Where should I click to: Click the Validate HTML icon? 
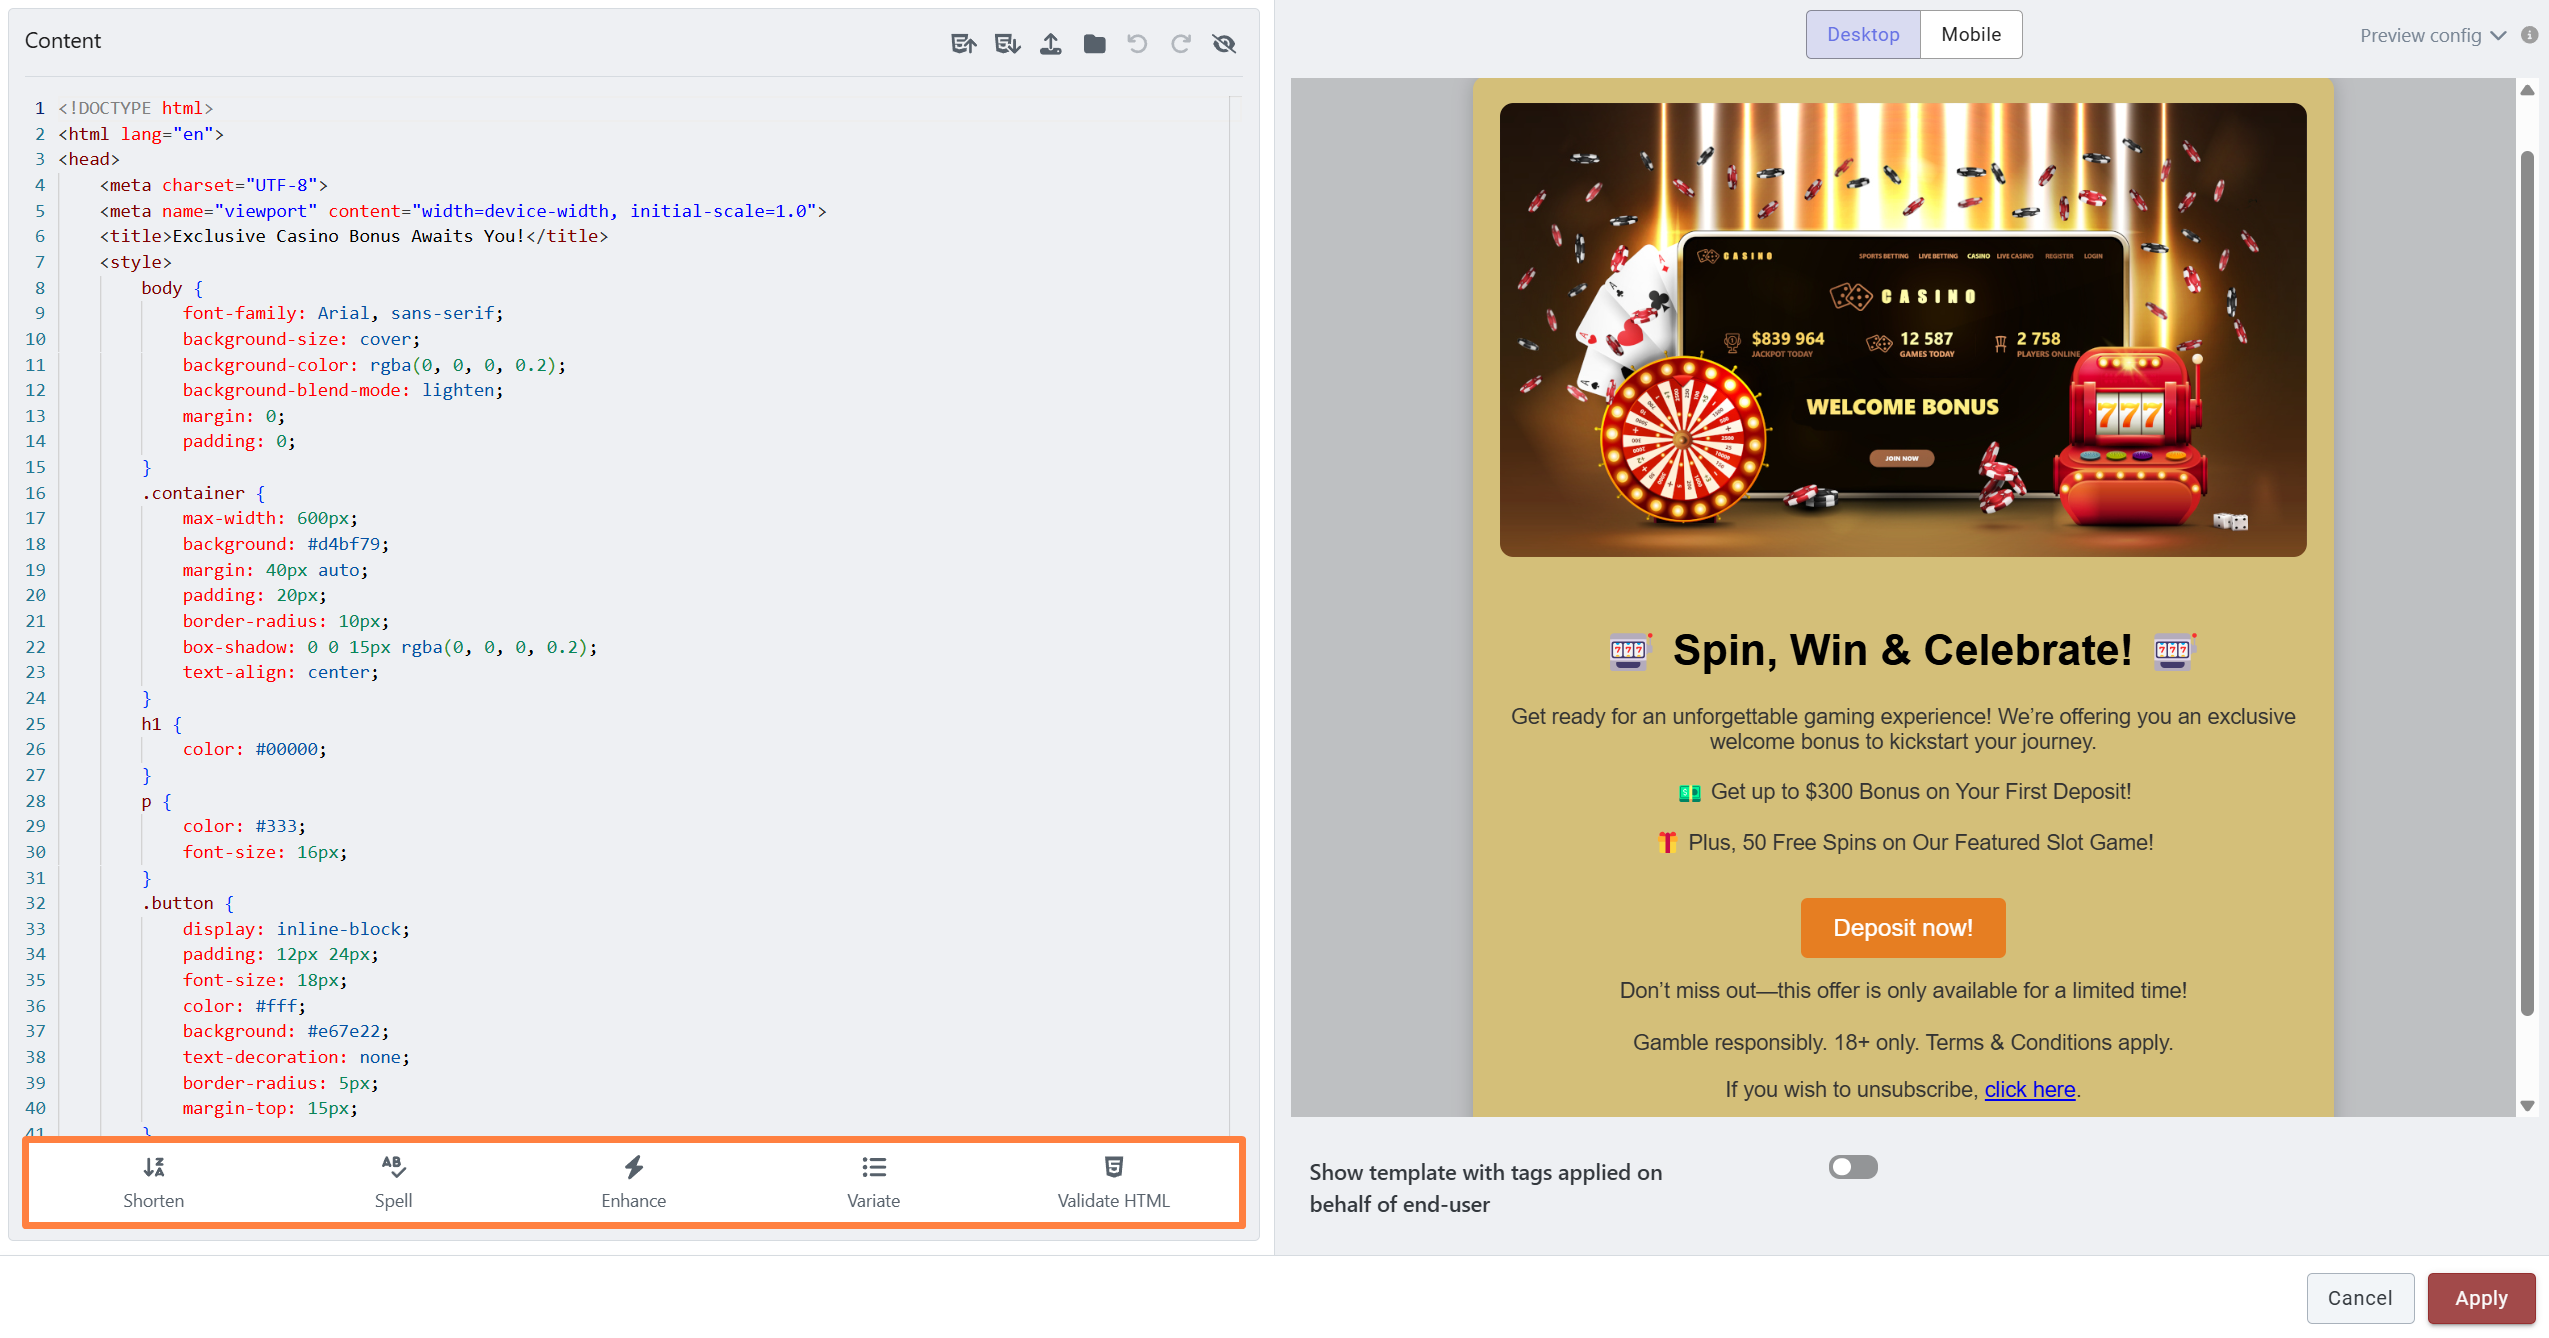1114,1167
